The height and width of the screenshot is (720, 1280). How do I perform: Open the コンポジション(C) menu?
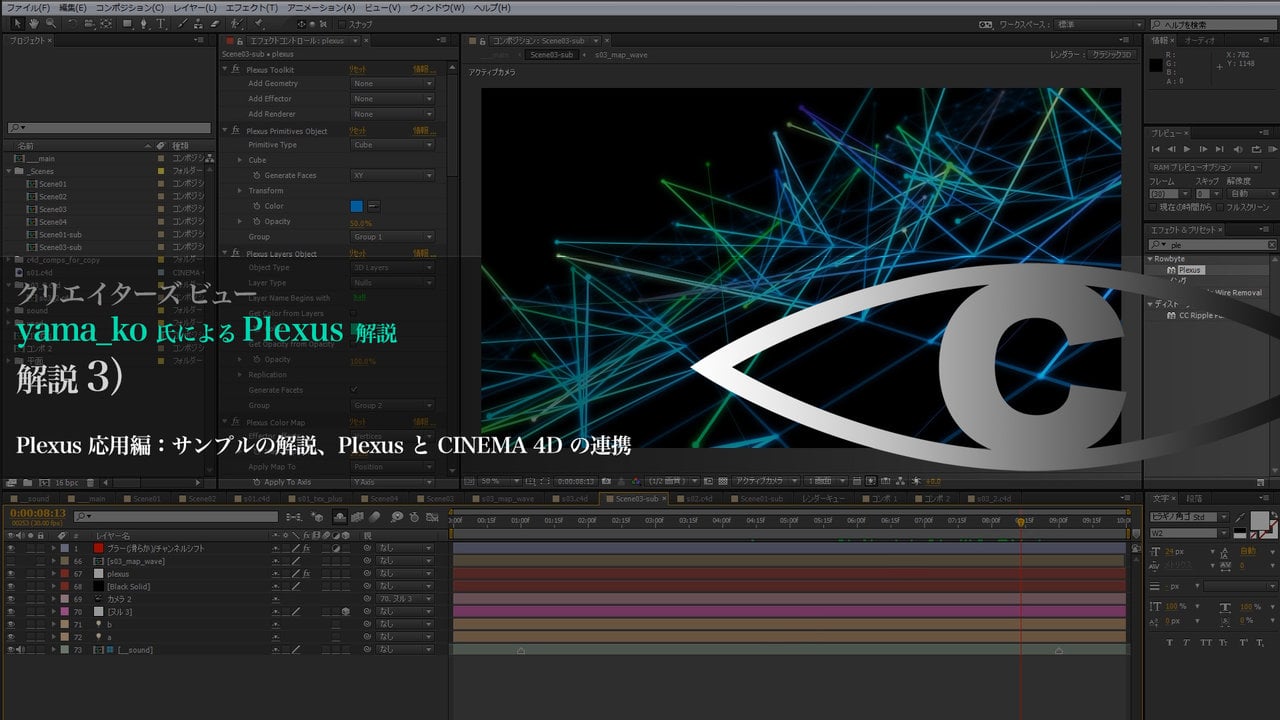pos(129,7)
